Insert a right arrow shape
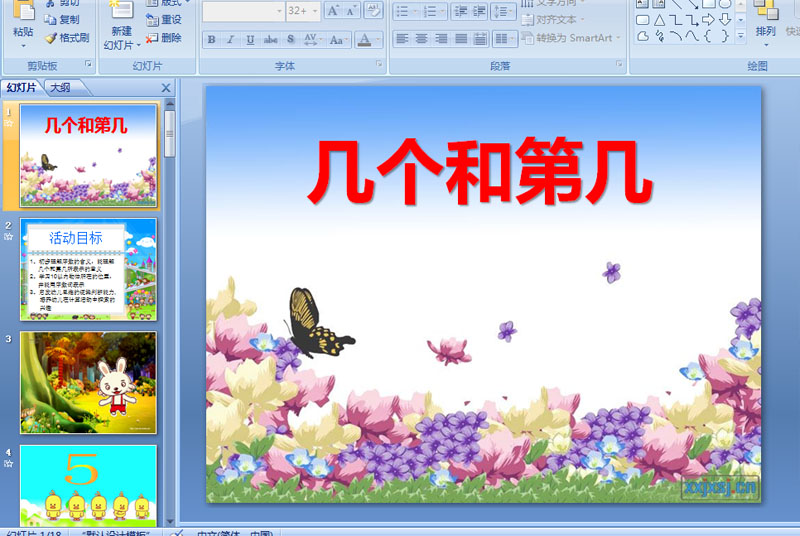 708,20
